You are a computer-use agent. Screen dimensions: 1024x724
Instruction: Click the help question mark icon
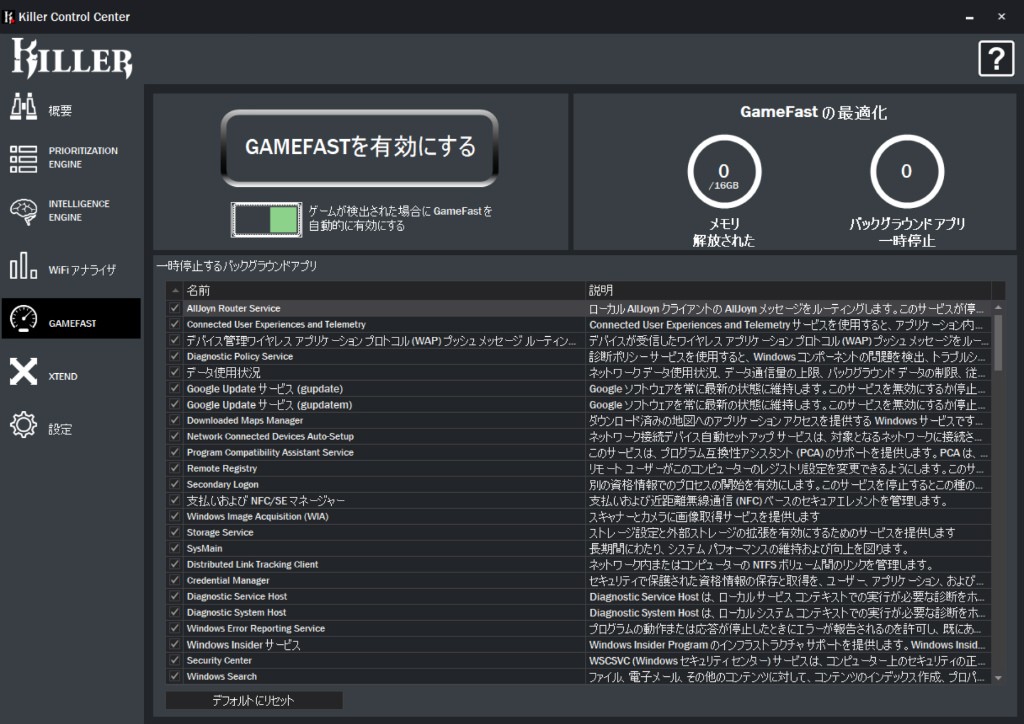(995, 59)
